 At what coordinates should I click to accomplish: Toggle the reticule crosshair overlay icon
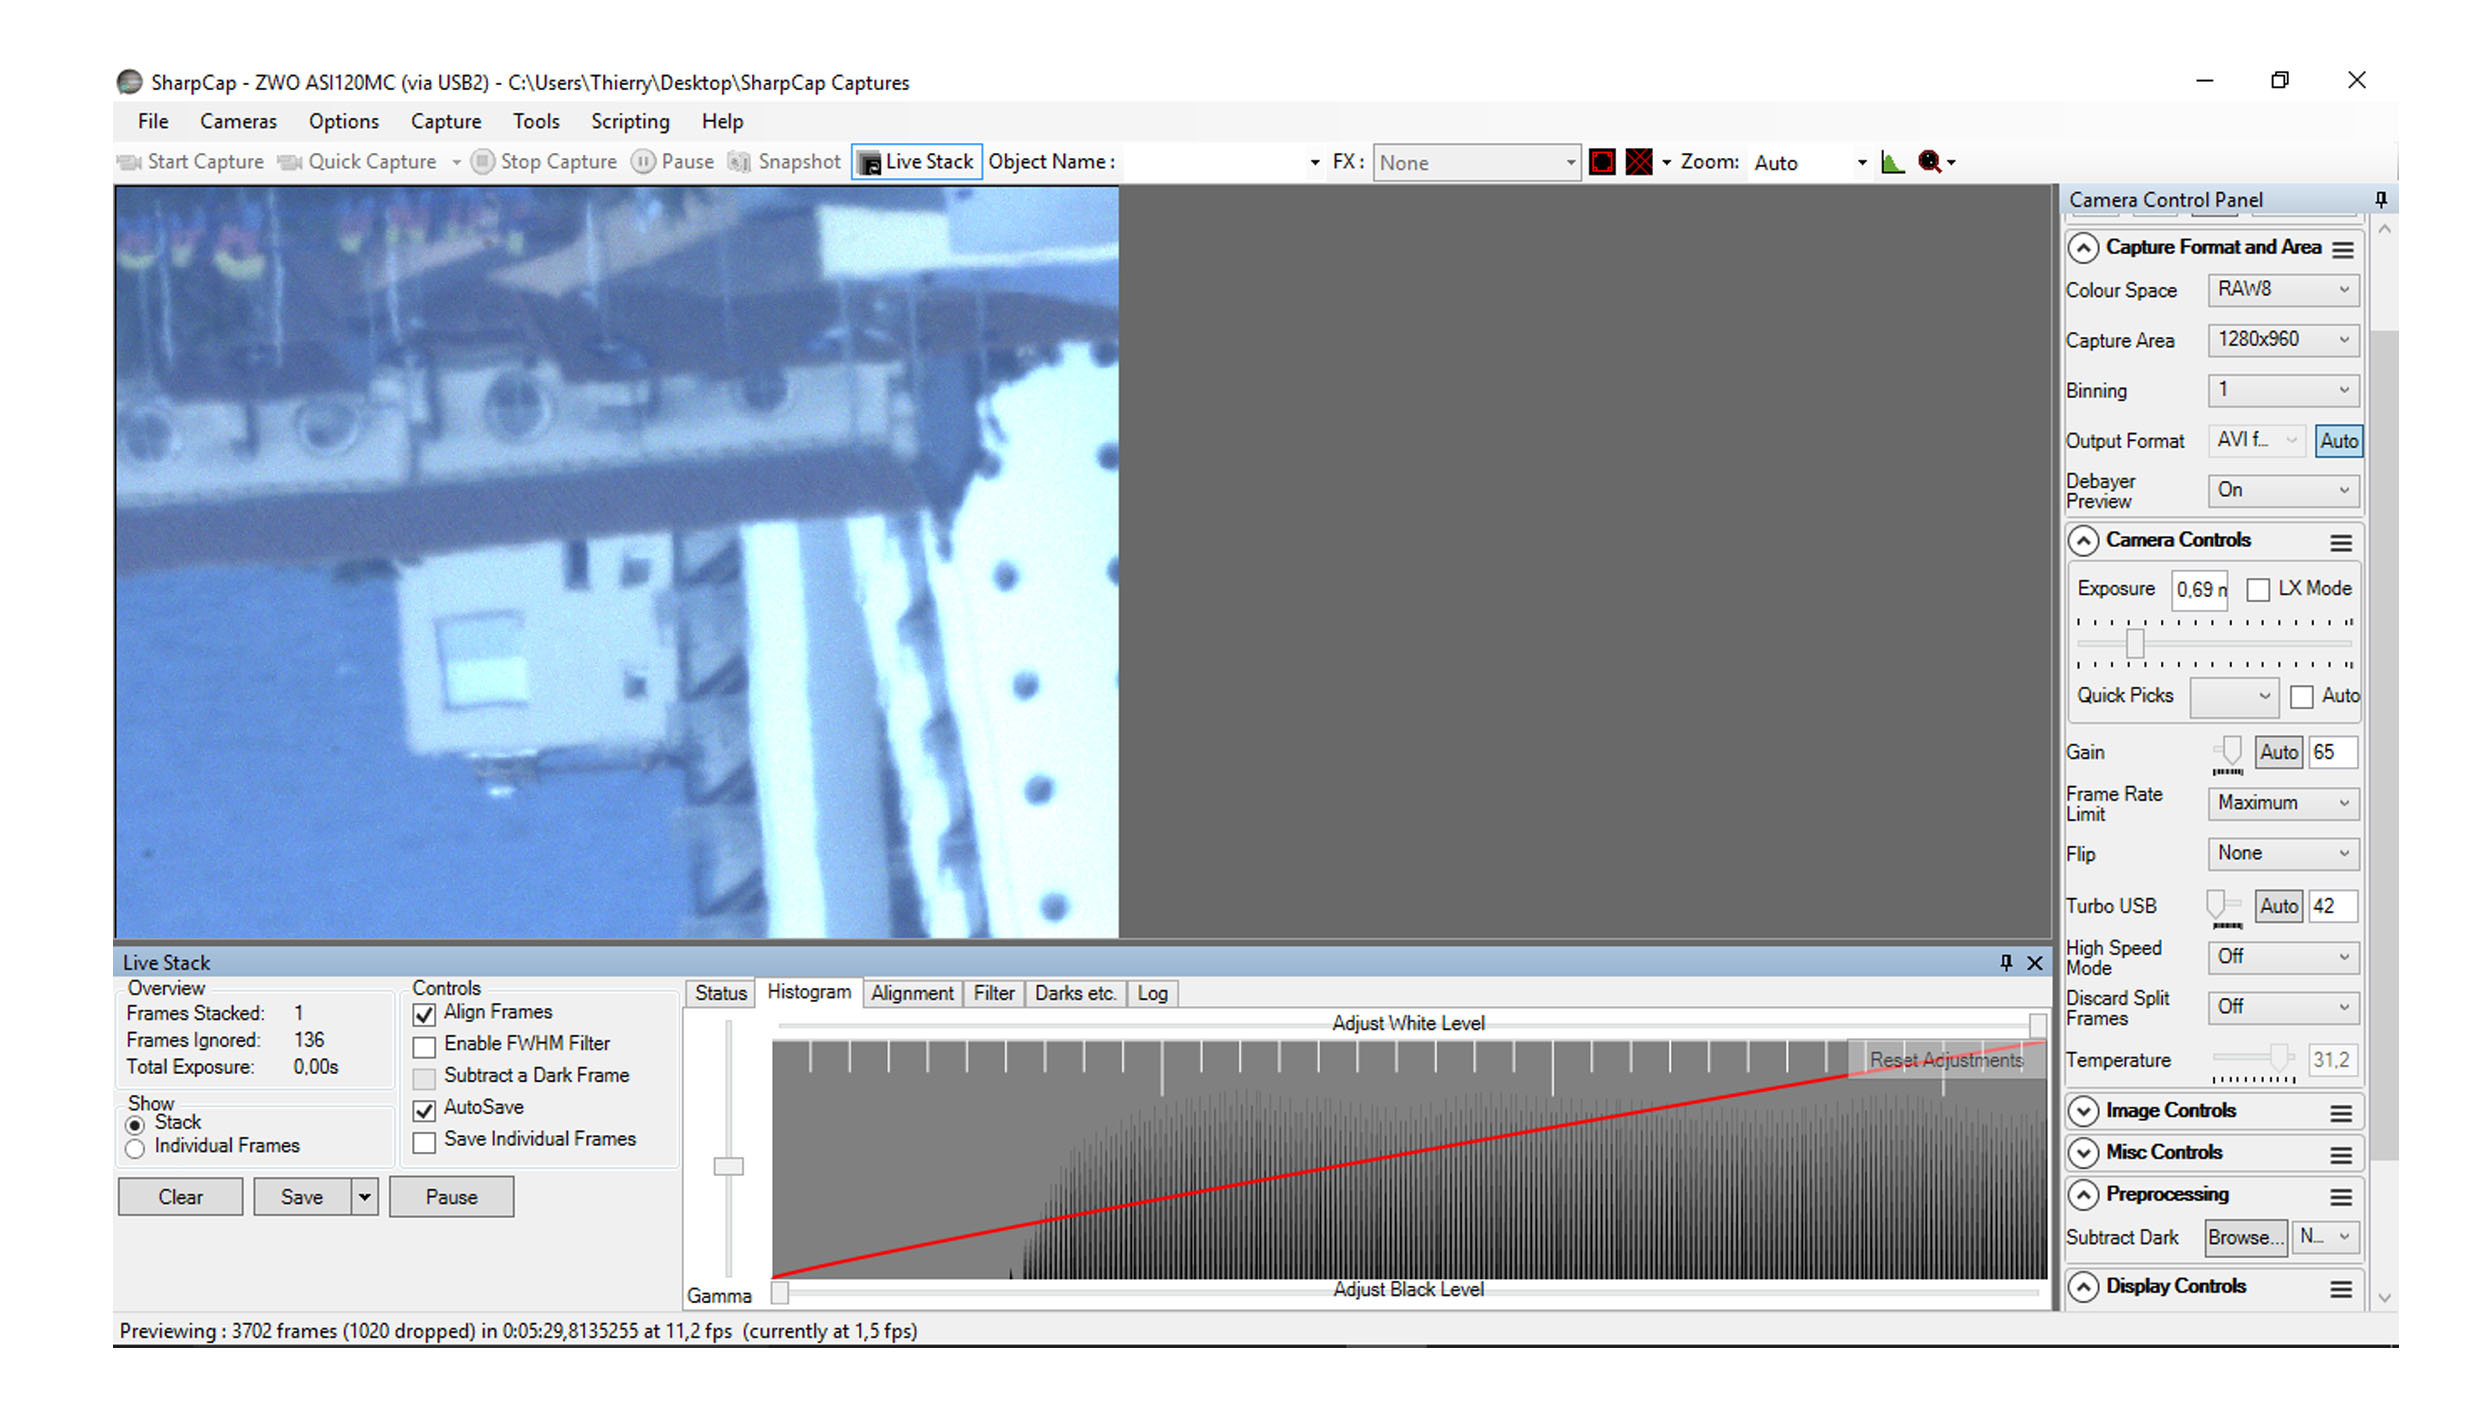coord(1639,162)
